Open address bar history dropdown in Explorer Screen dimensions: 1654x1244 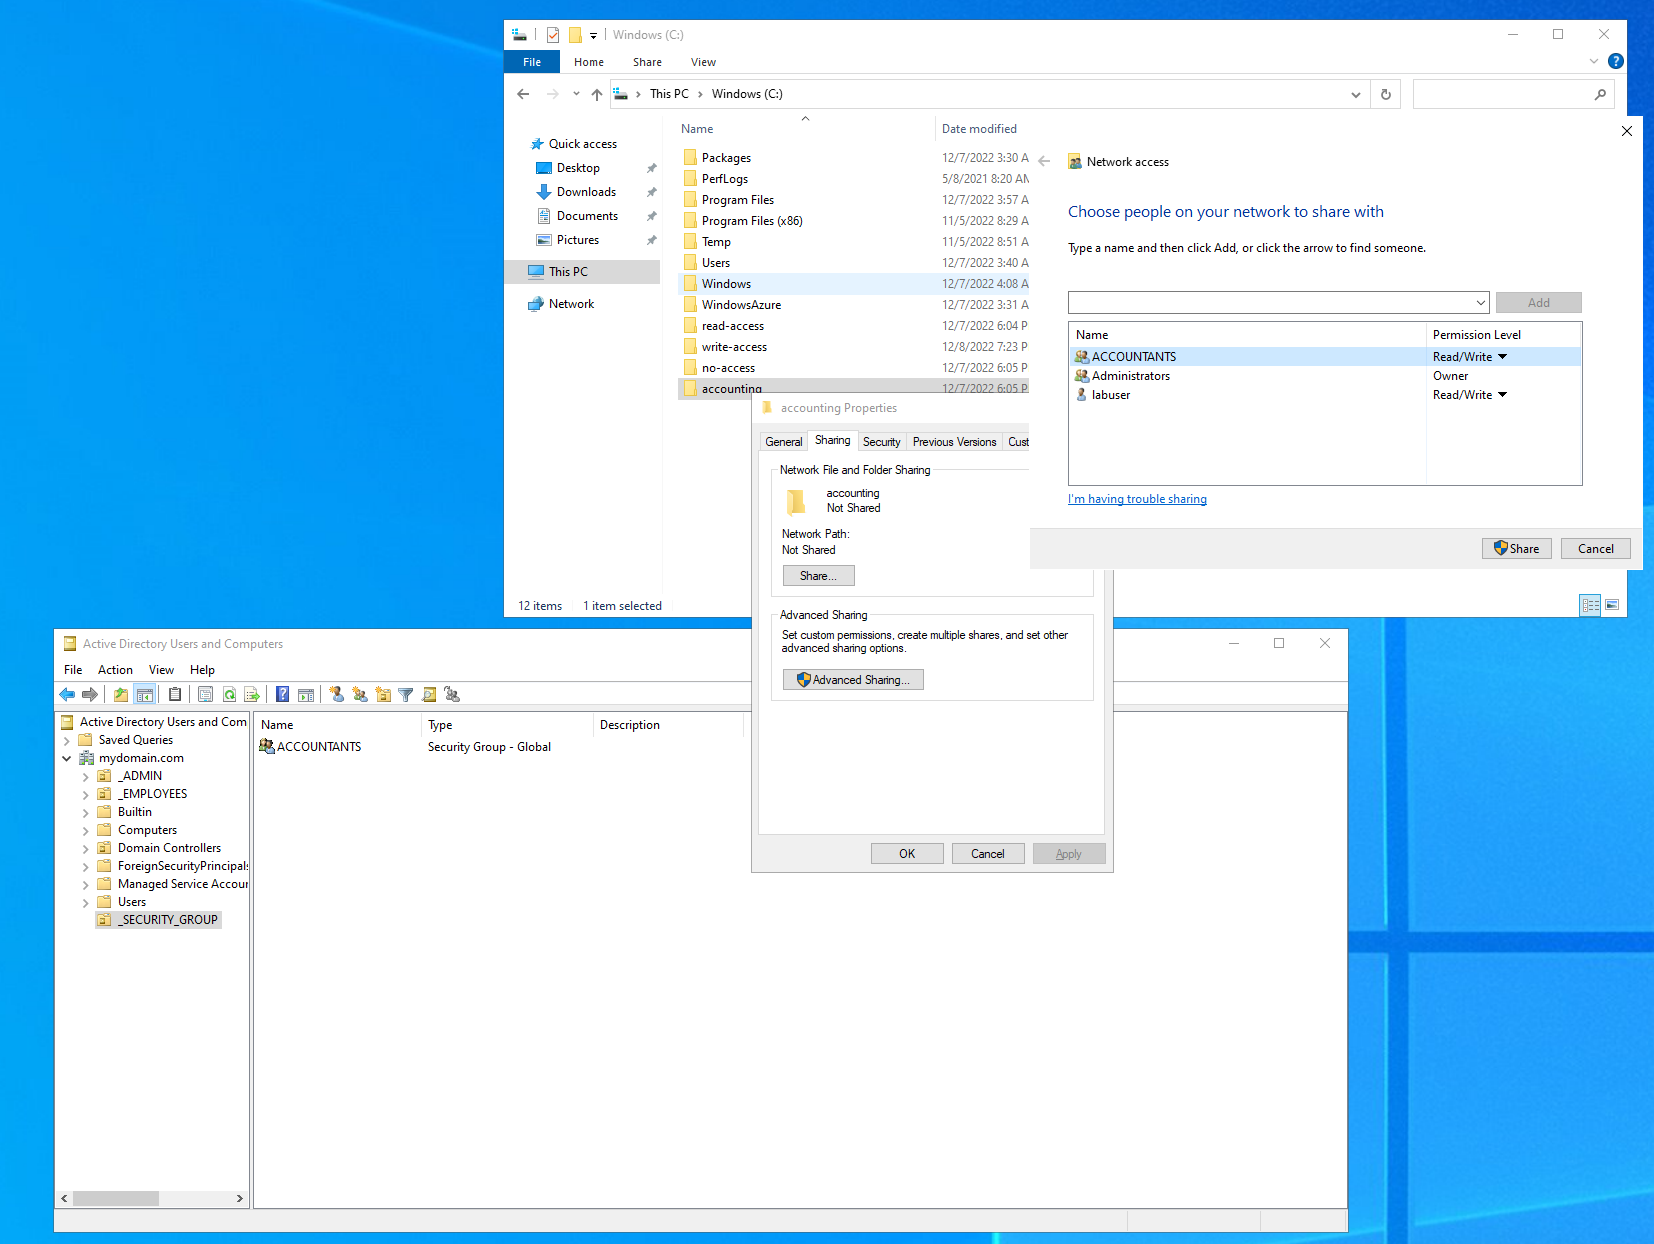tap(1356, 94)
